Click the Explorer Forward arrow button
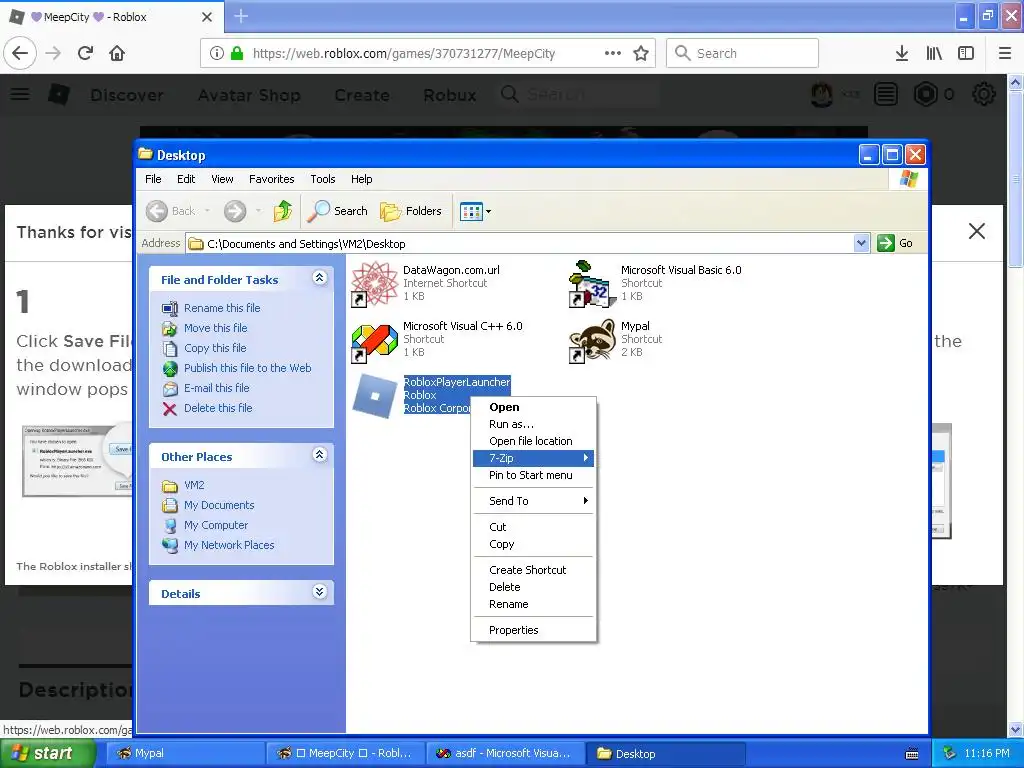1024x768 pixels. pyautogui.click(x=235, y=211)
